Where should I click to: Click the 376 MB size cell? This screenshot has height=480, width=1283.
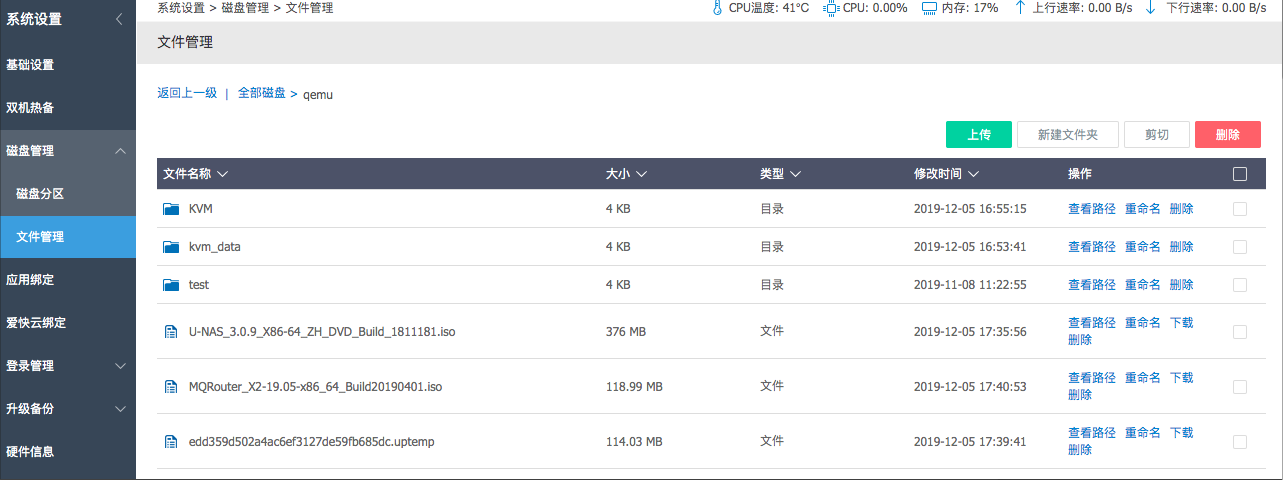click(626, 331)
